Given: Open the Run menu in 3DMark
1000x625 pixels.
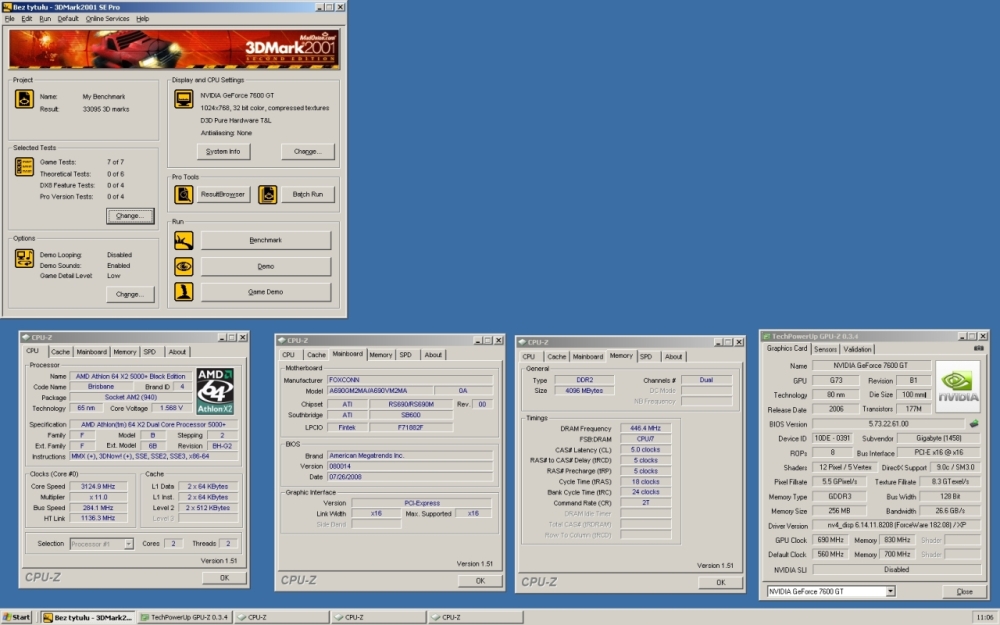Looking at the screenshot, I should pyautogui.click(x=45, y=18).
